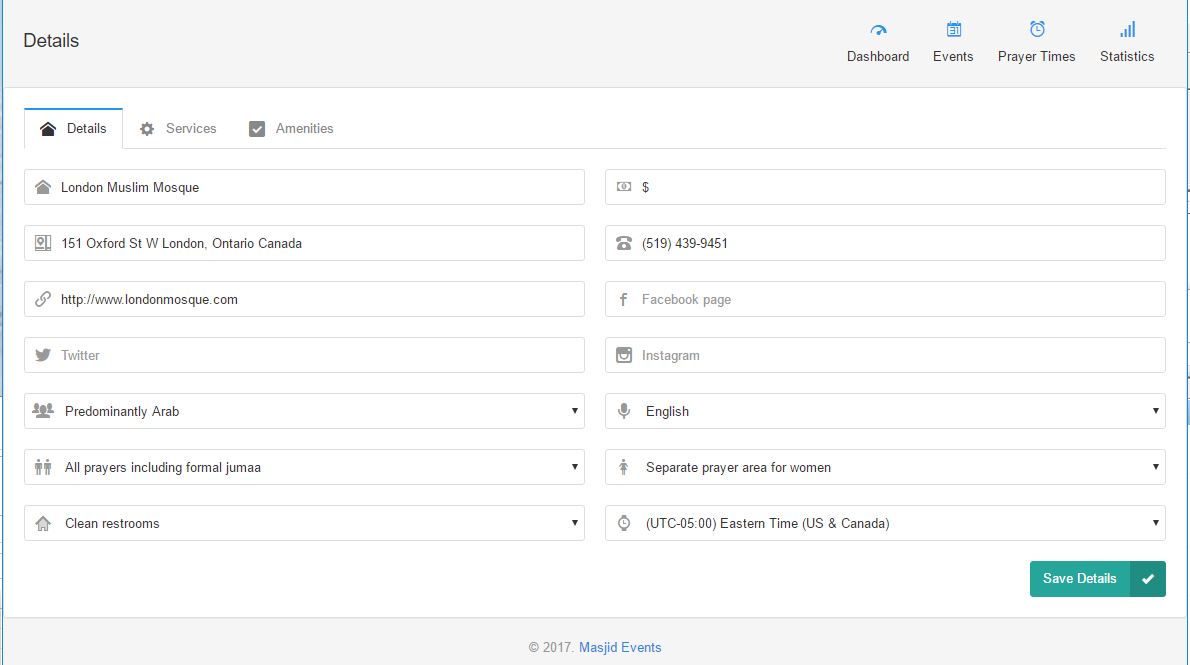This screenshot has width=1190, height=665.
Task: Click the checkmark on Save Details button
Action: click(1148, 578)
